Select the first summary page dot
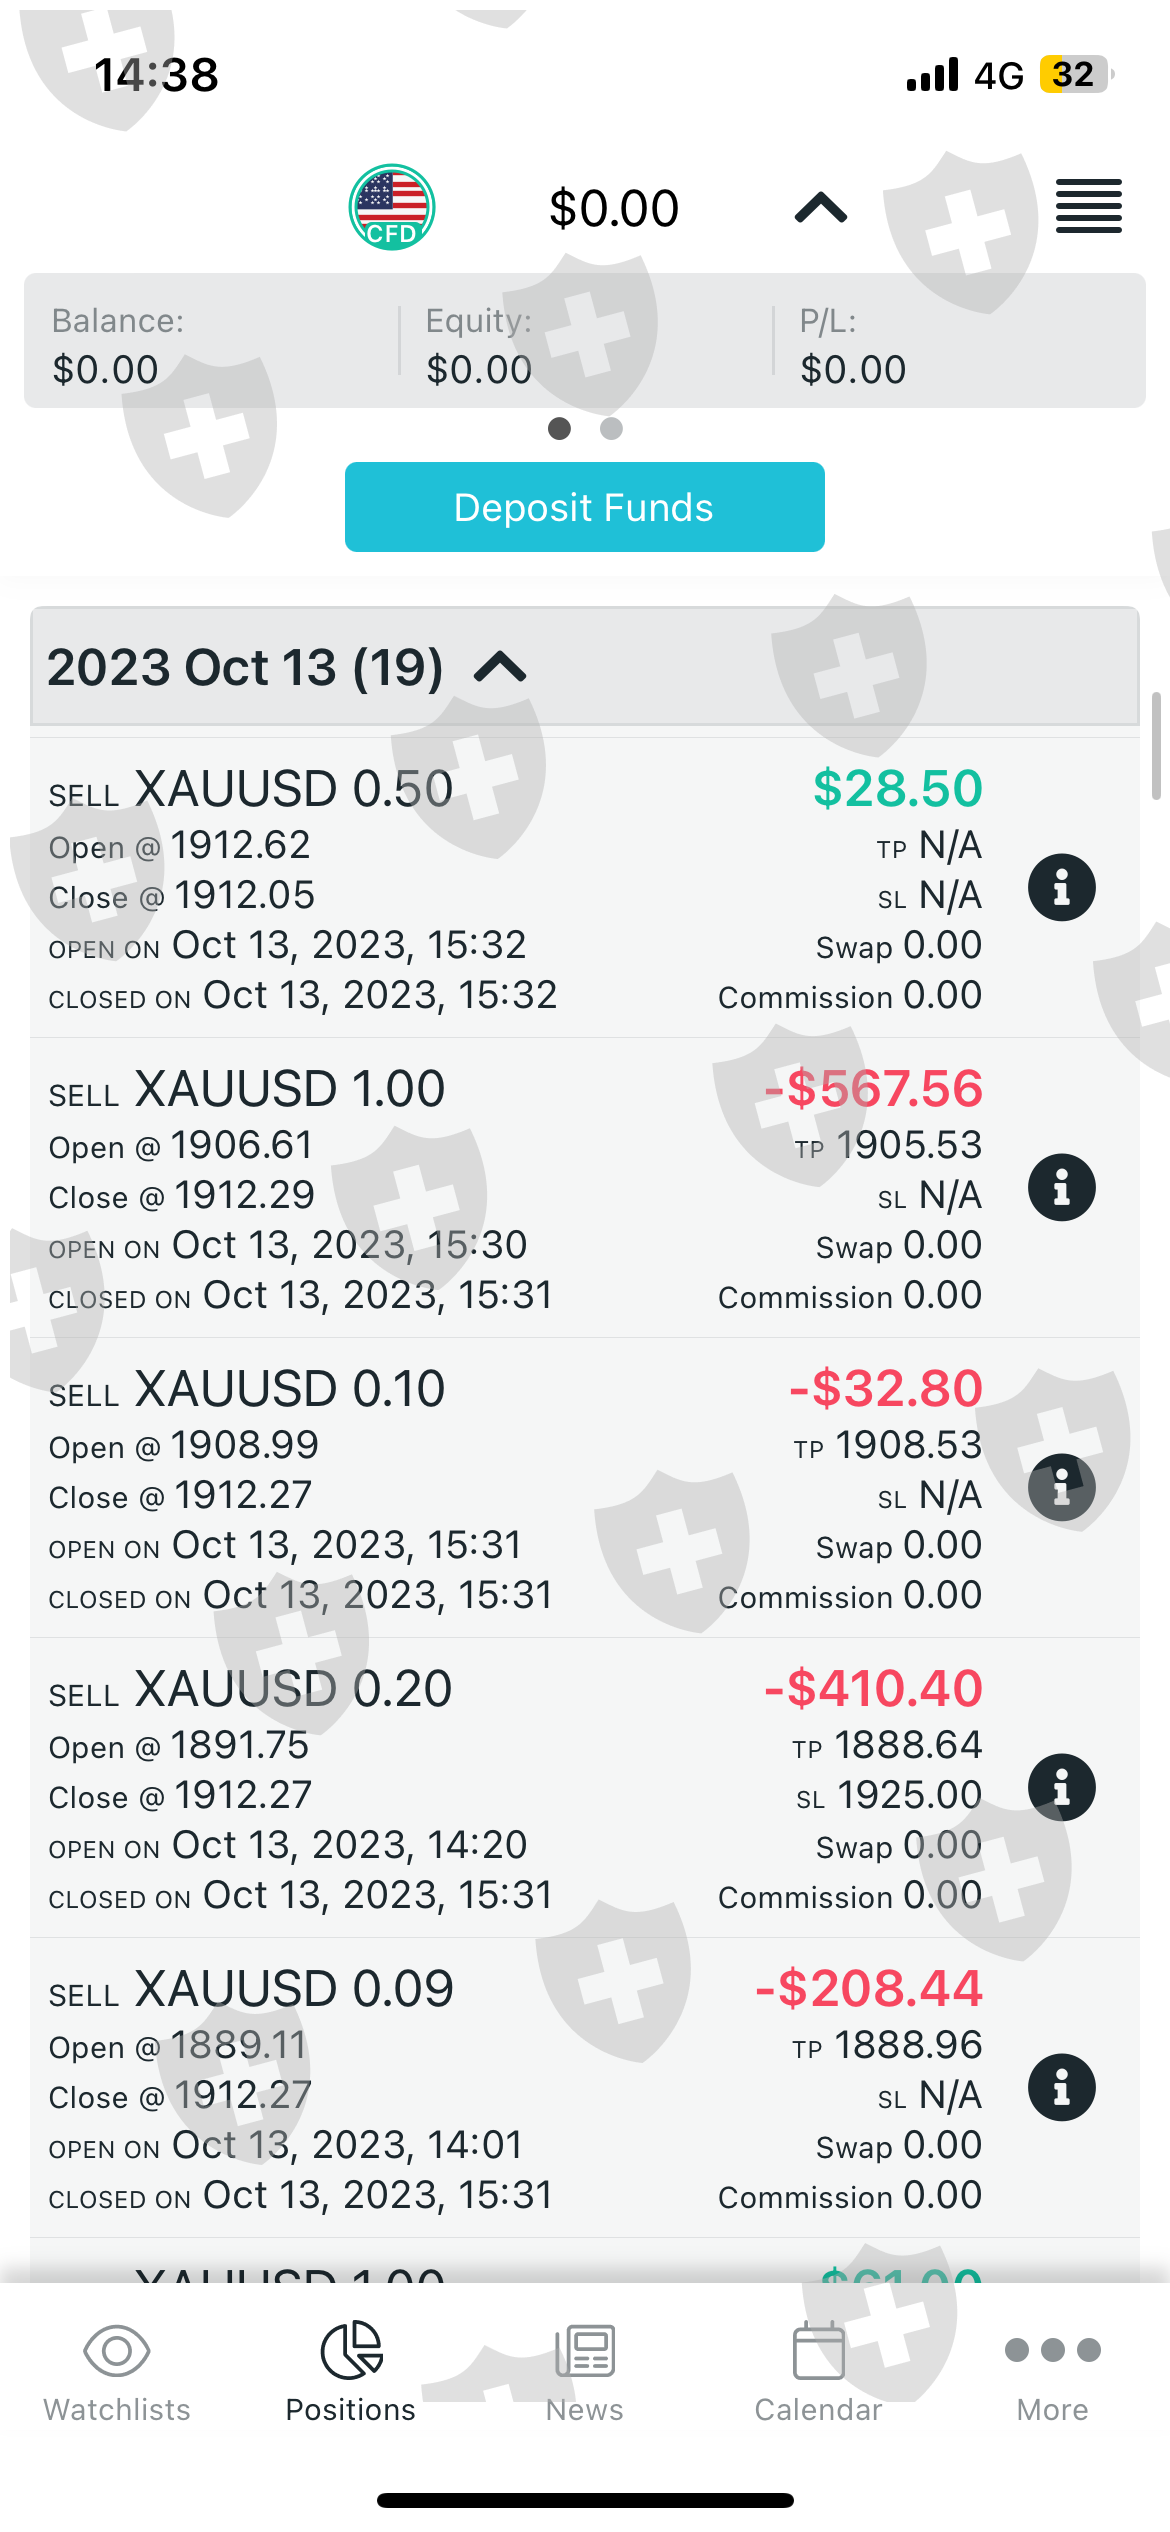Screen dimensions: 1170x2532 (x=559, y=429)
